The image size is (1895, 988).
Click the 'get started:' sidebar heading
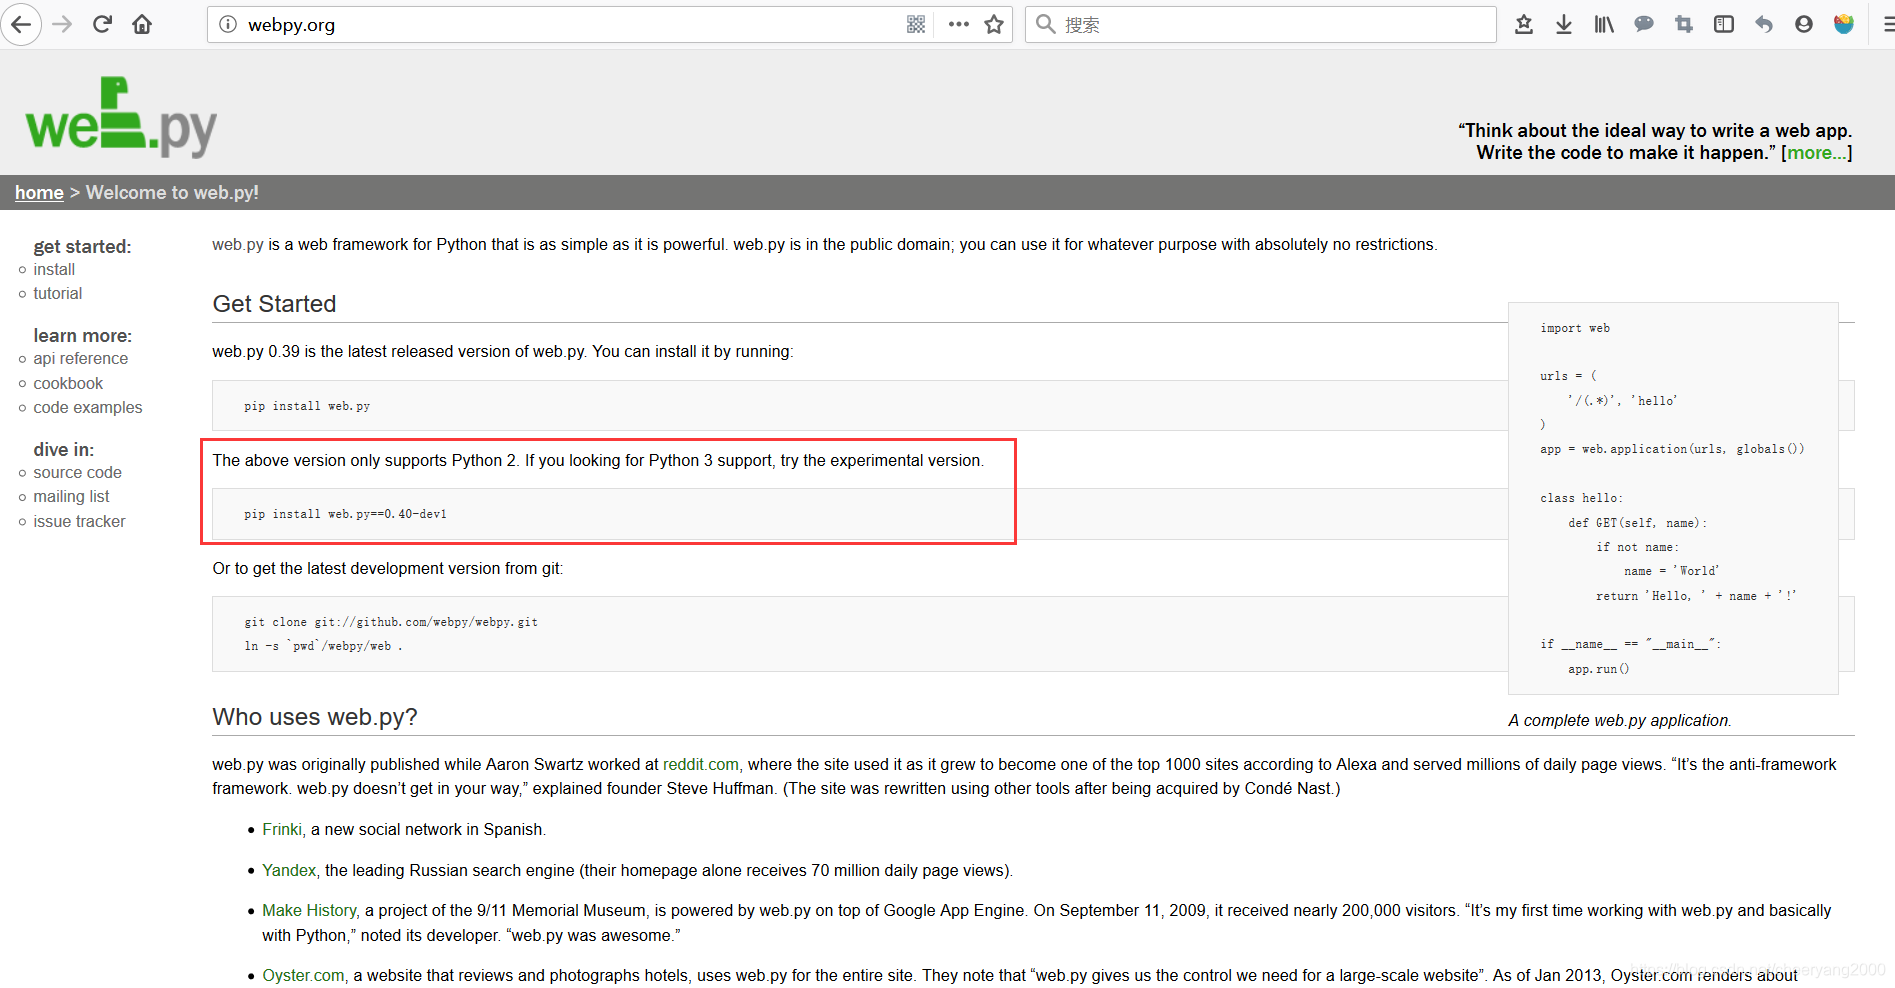coord(82,246)
